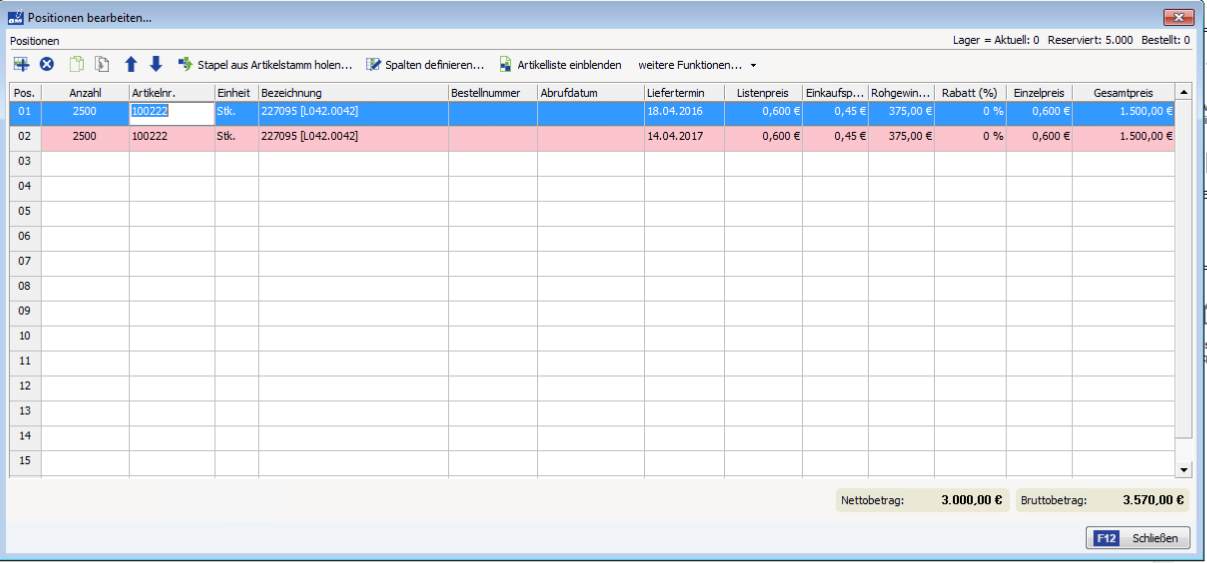Click the copy position icon
1207x563 pixels.
click(x=76, y=64)
